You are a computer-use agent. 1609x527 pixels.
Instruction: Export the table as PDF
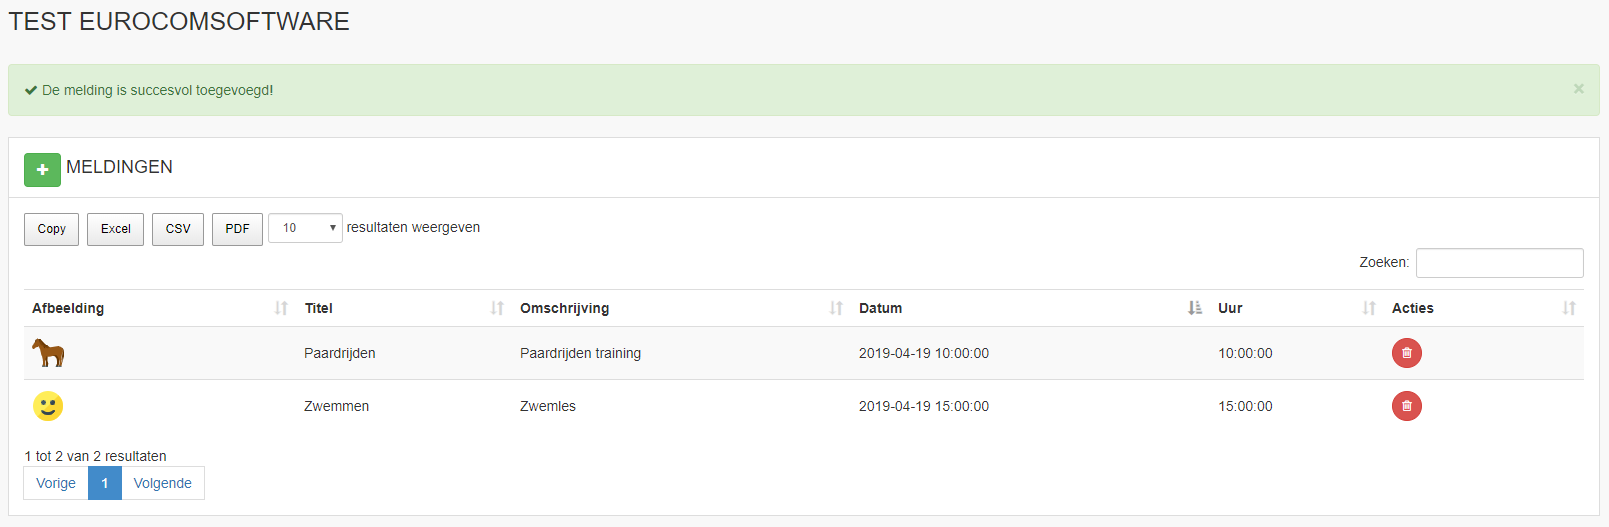(237, 229)
